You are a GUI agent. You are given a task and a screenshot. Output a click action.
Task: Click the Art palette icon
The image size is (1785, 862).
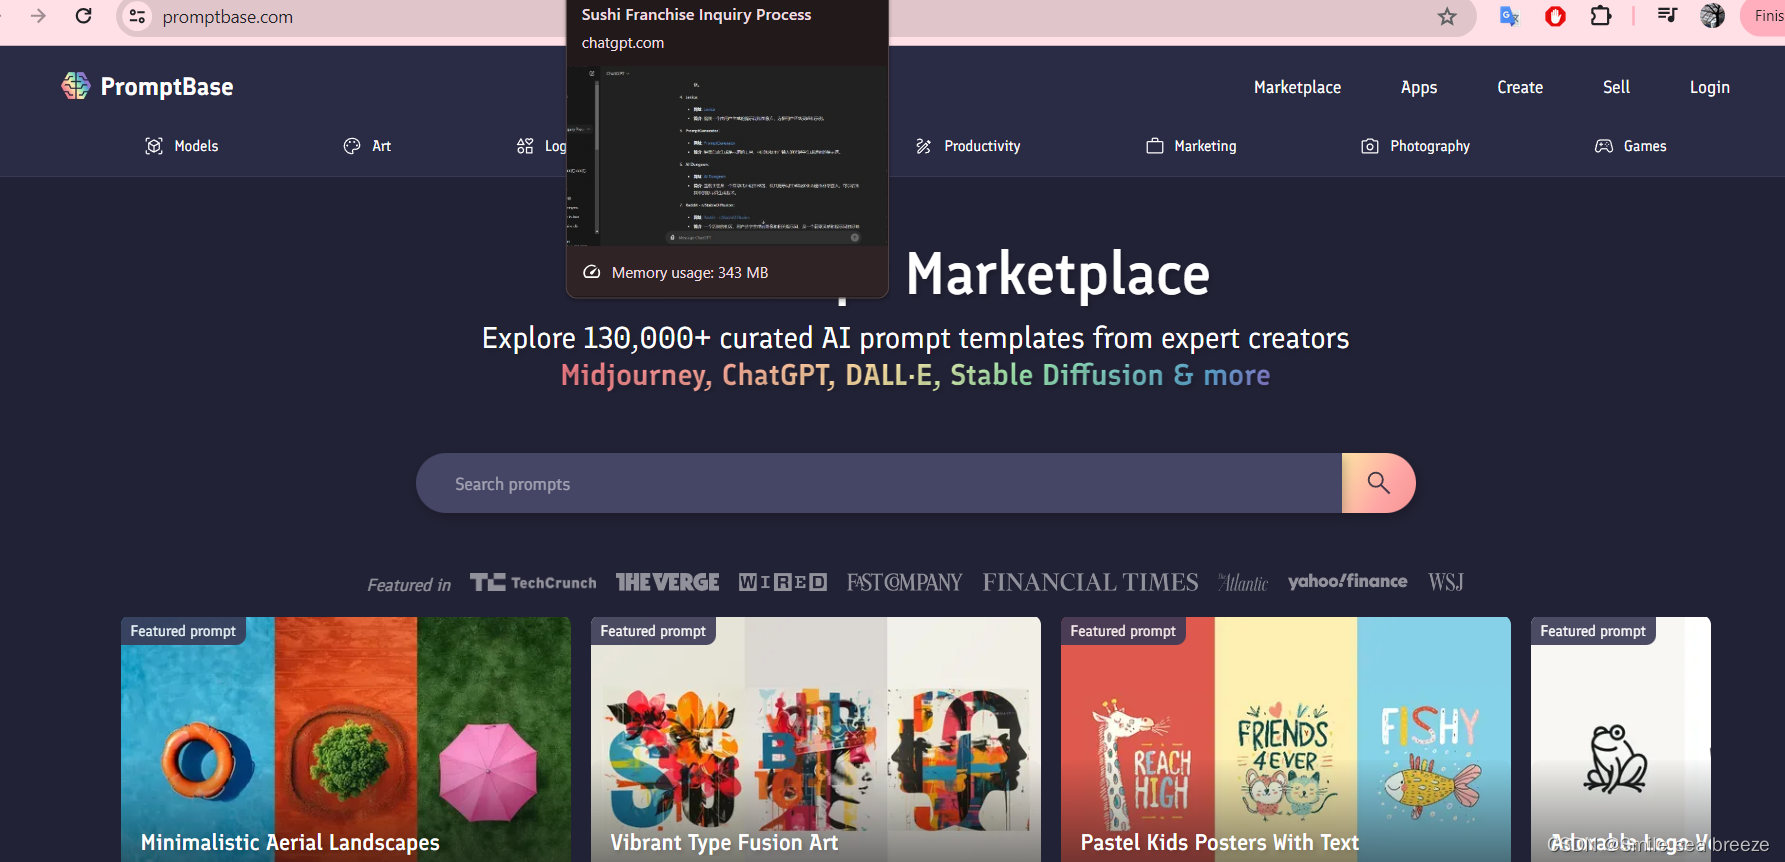point(352,146)
